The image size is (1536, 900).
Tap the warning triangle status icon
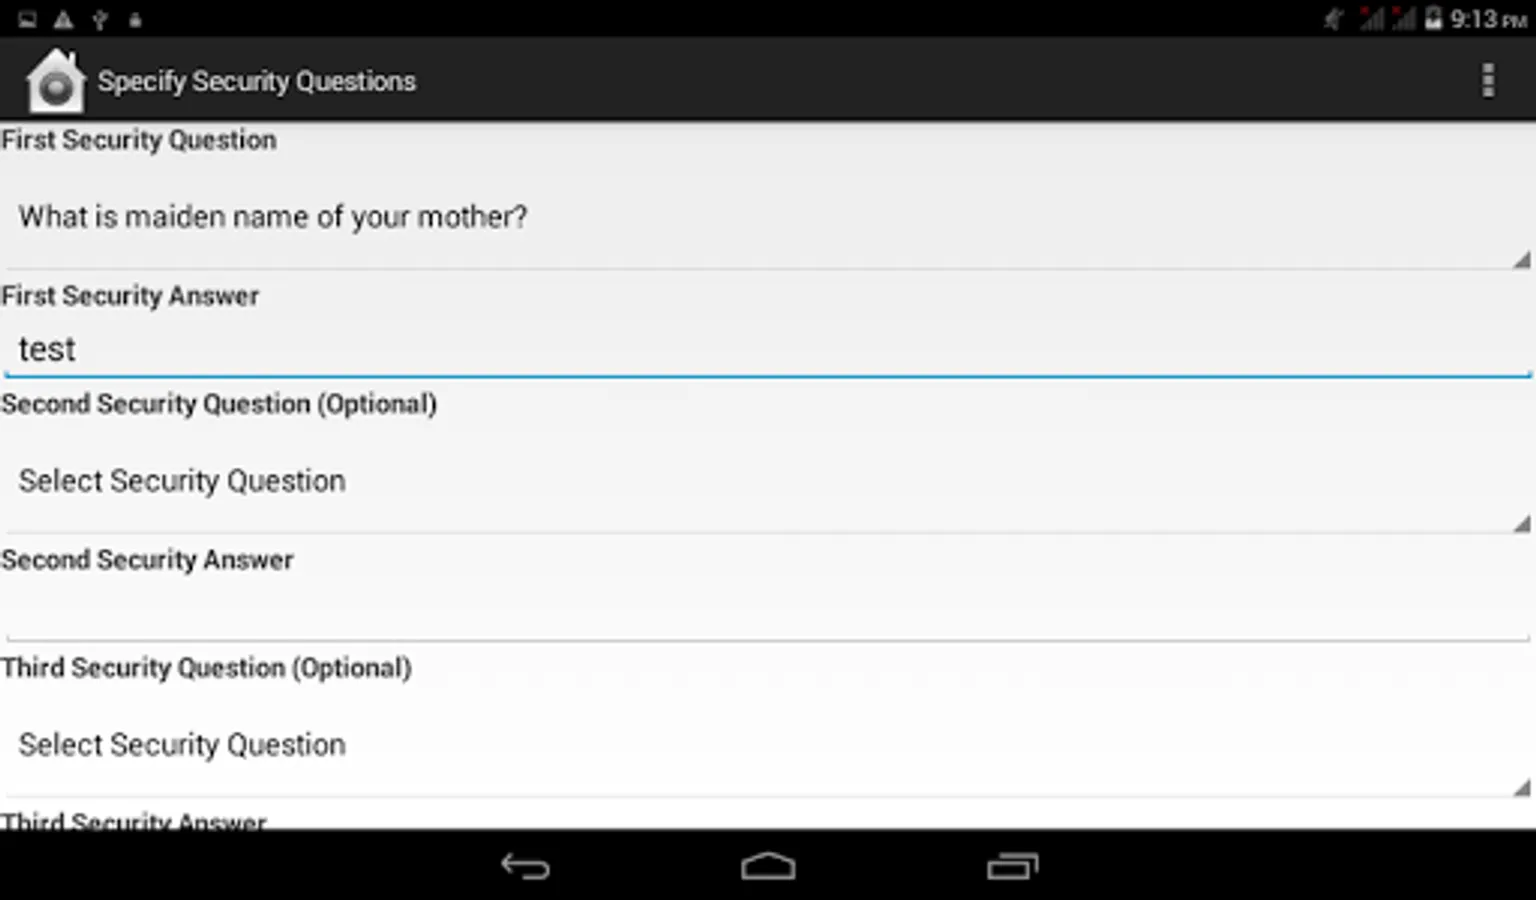pyautogui.click(x=63, y=19)
